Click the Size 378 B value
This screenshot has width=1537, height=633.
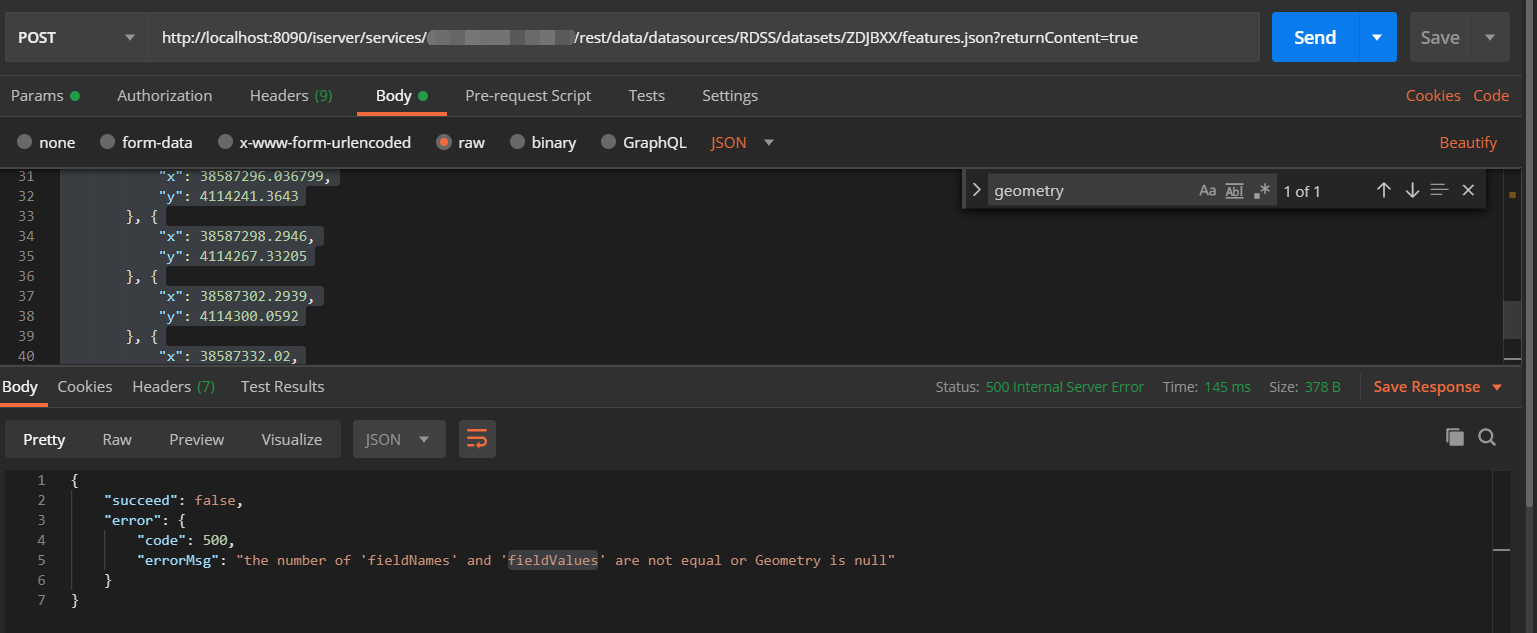[1323, 387]
